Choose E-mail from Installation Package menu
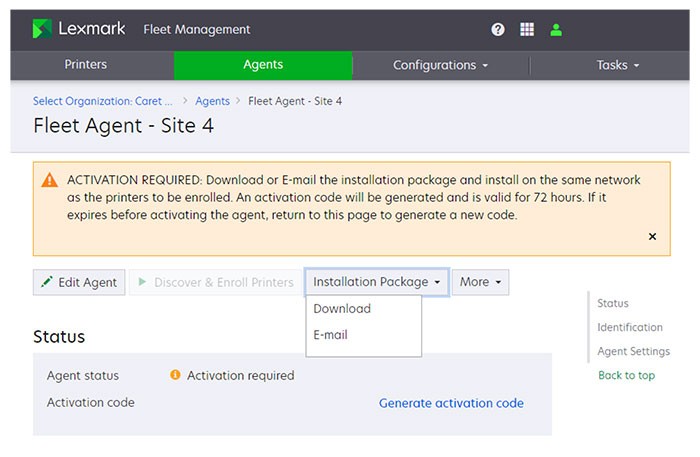This screenshot has width=700, height=457. (x=331, y=335)
